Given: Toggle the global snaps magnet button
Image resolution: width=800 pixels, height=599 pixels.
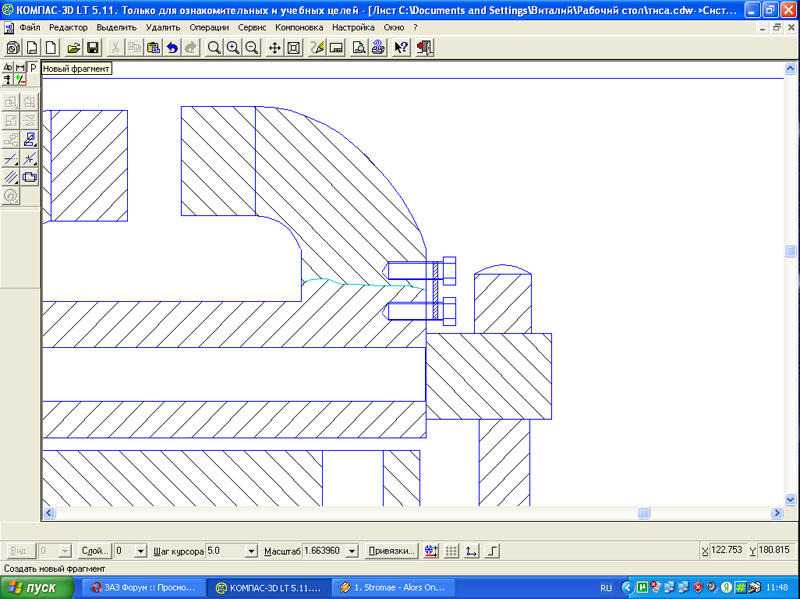Looking at the screenshot, I should [x=431, y=551].
